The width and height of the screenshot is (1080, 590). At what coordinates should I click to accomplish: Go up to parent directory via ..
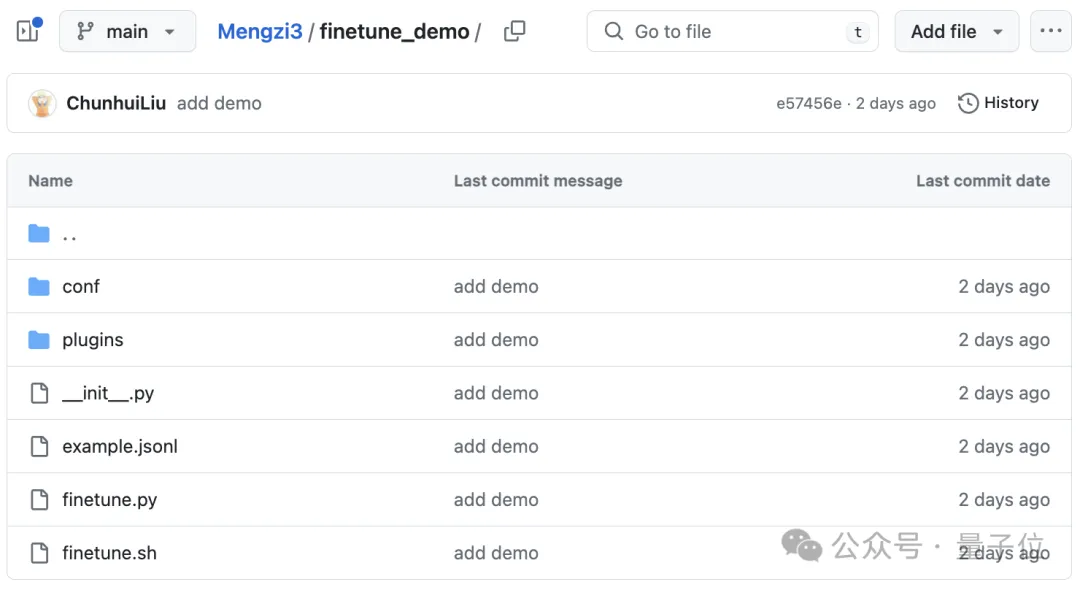[x=70, y=234]
